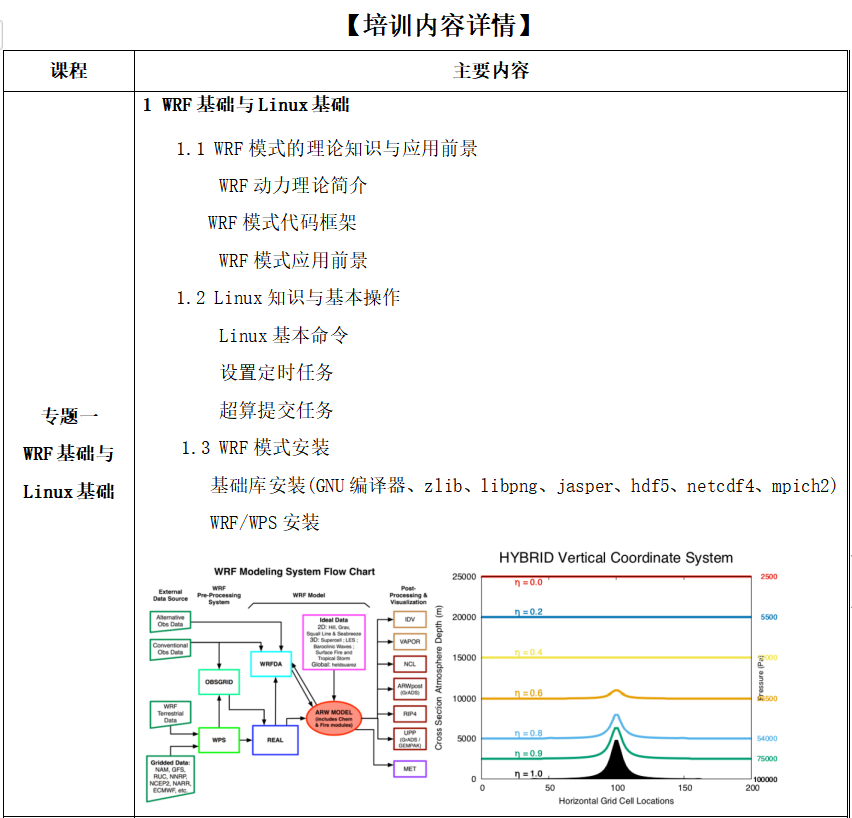Click the NCL output box
Viewport: 852px width, 818px height.
[x=410, y=664]
